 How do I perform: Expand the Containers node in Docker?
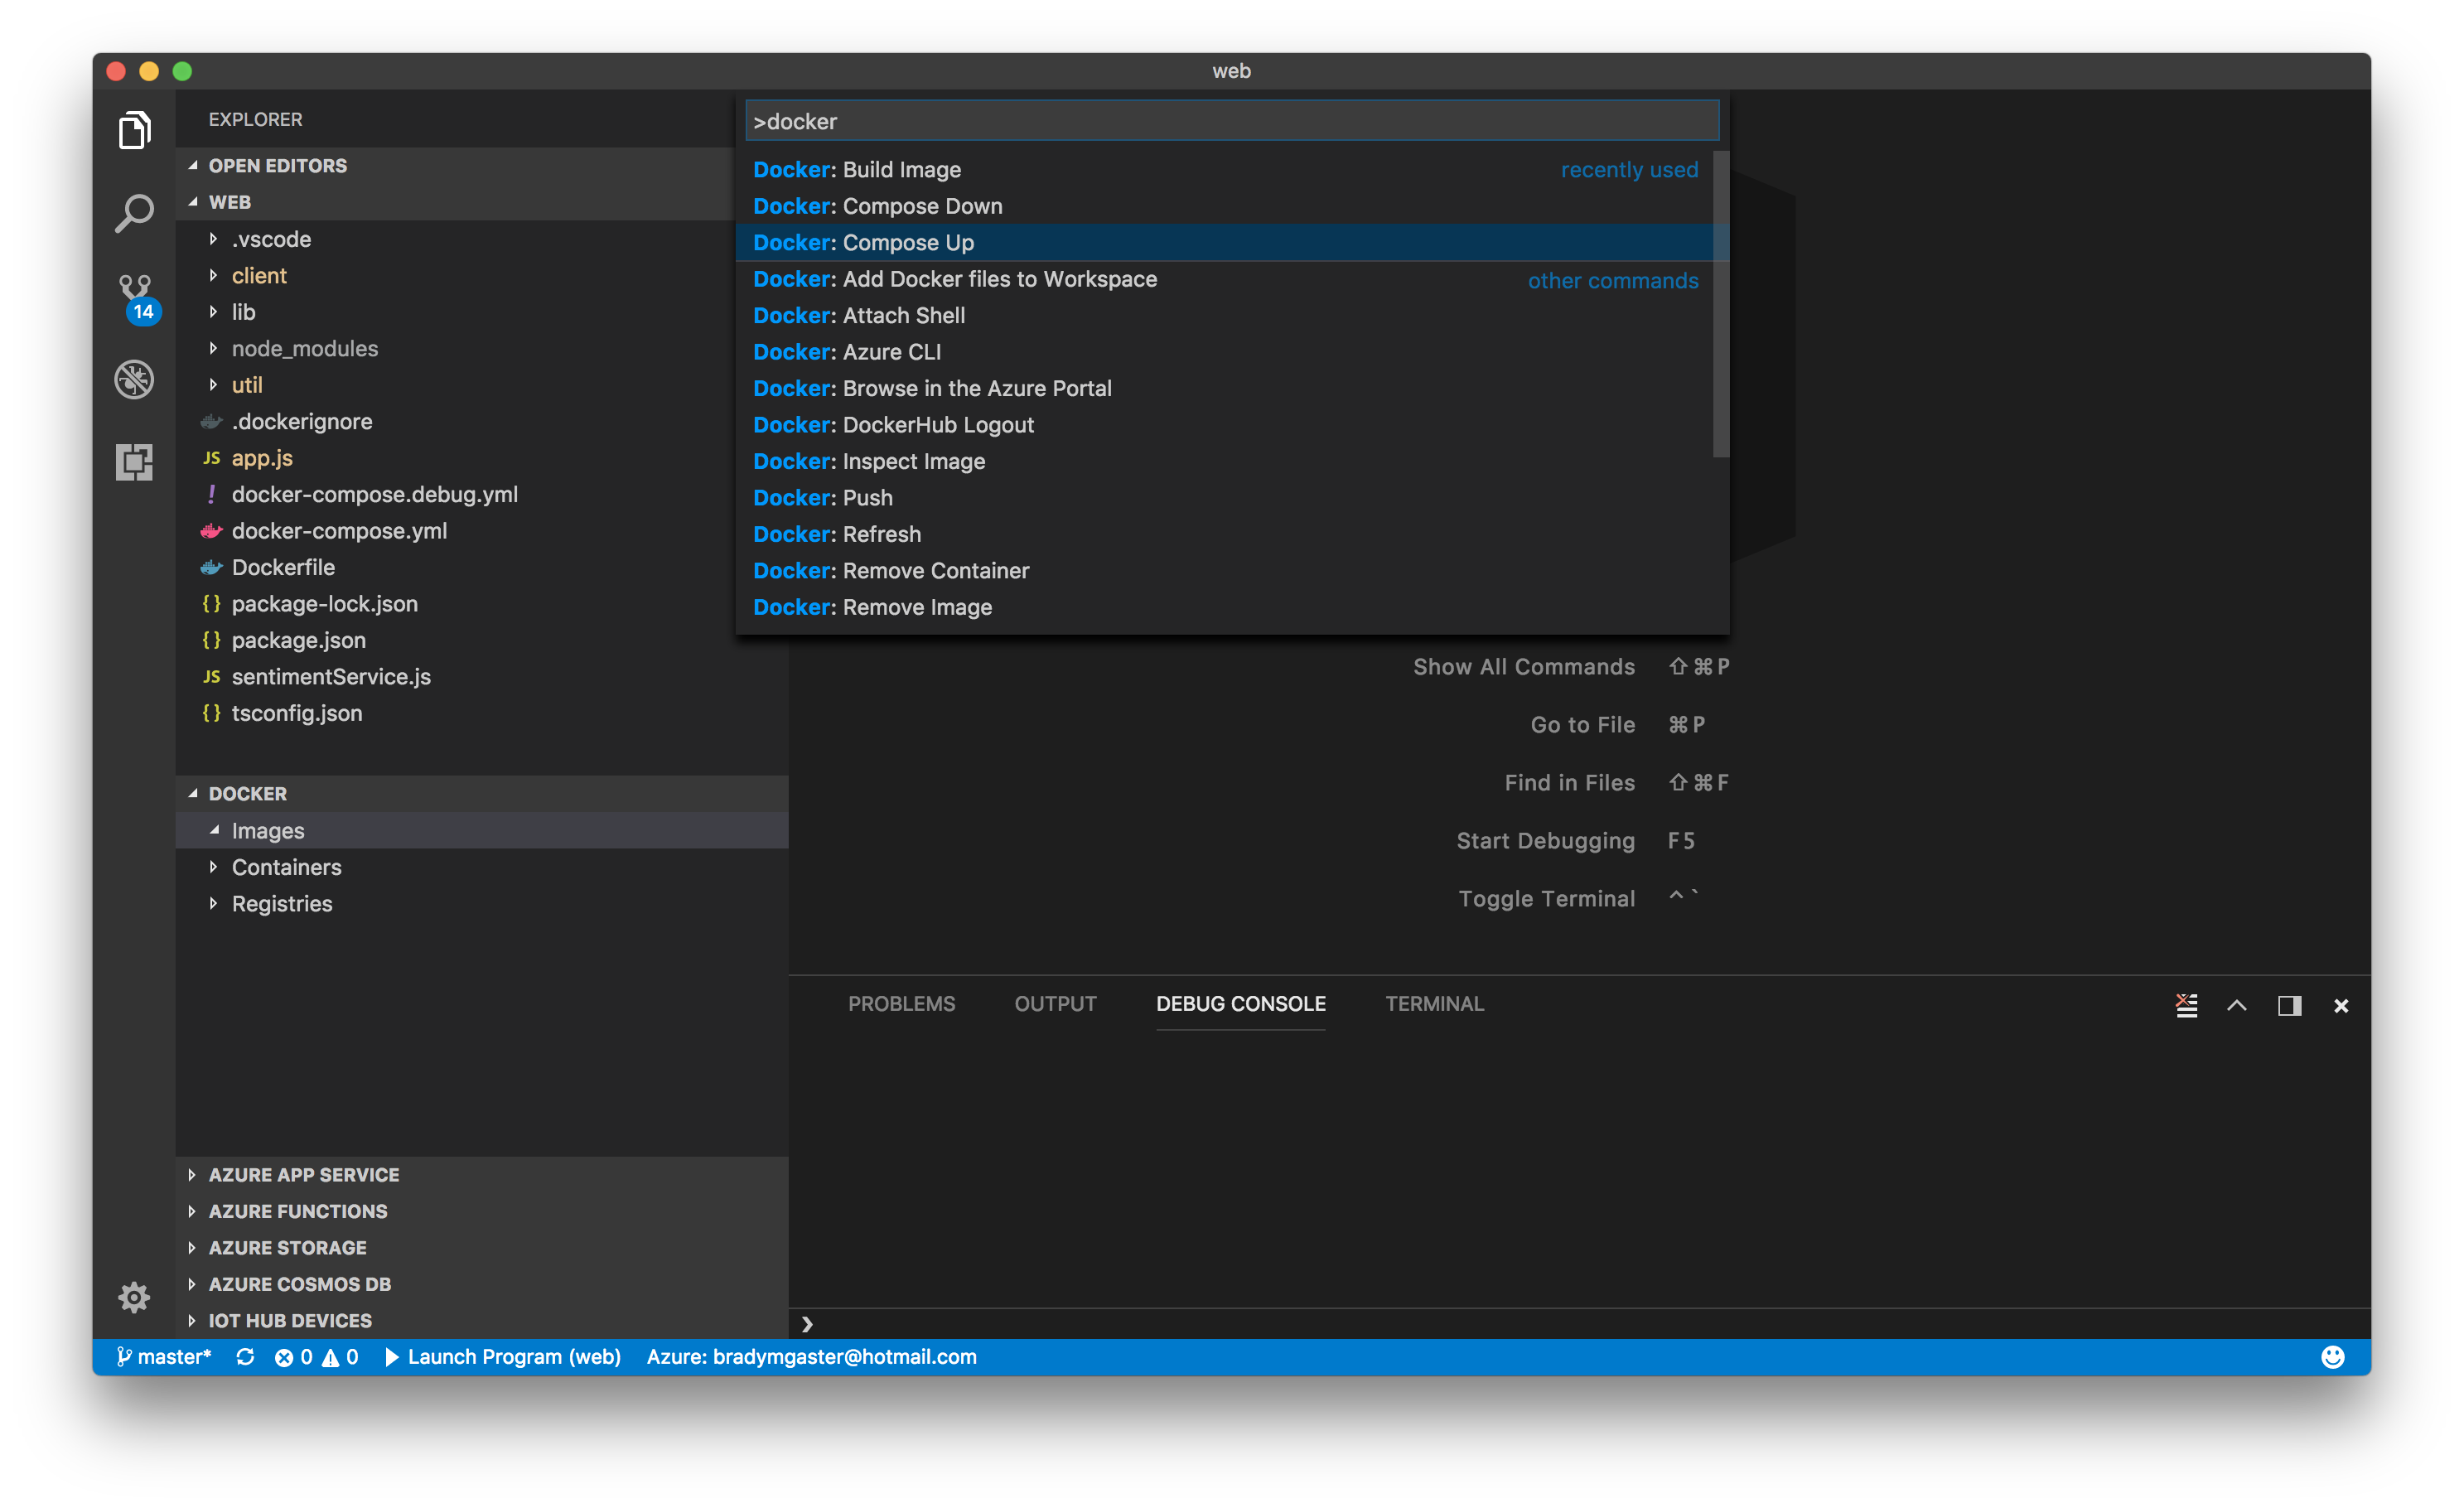[286, 867]
